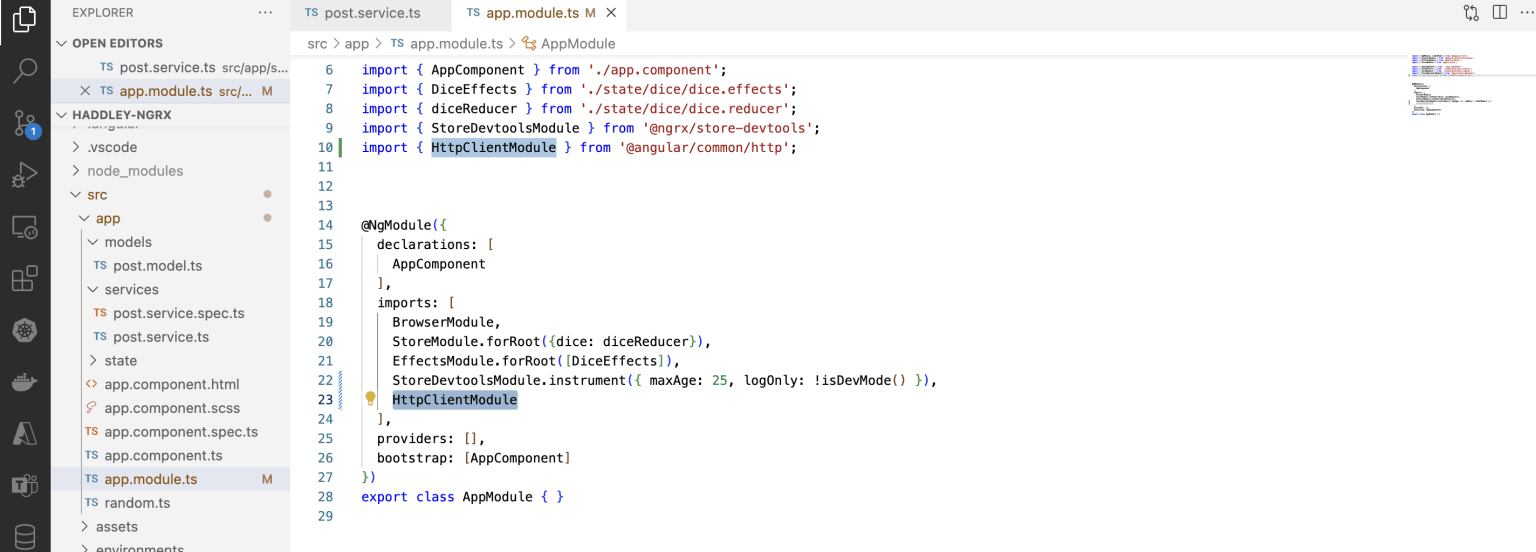Open the database view icon
Image resolution: width=1536 pixels, height=552 pixels.
tap(25, 537)
